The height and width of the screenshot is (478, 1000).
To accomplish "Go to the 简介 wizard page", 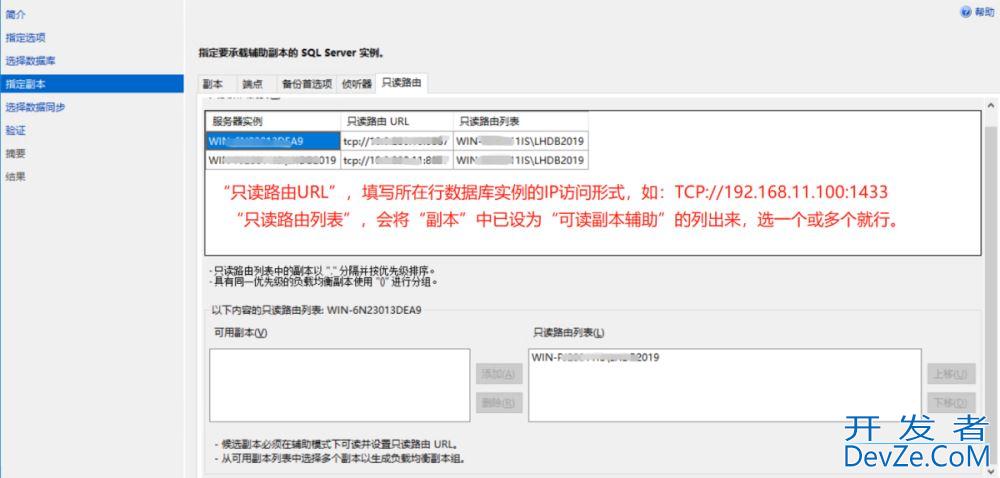I will point(16,15).
